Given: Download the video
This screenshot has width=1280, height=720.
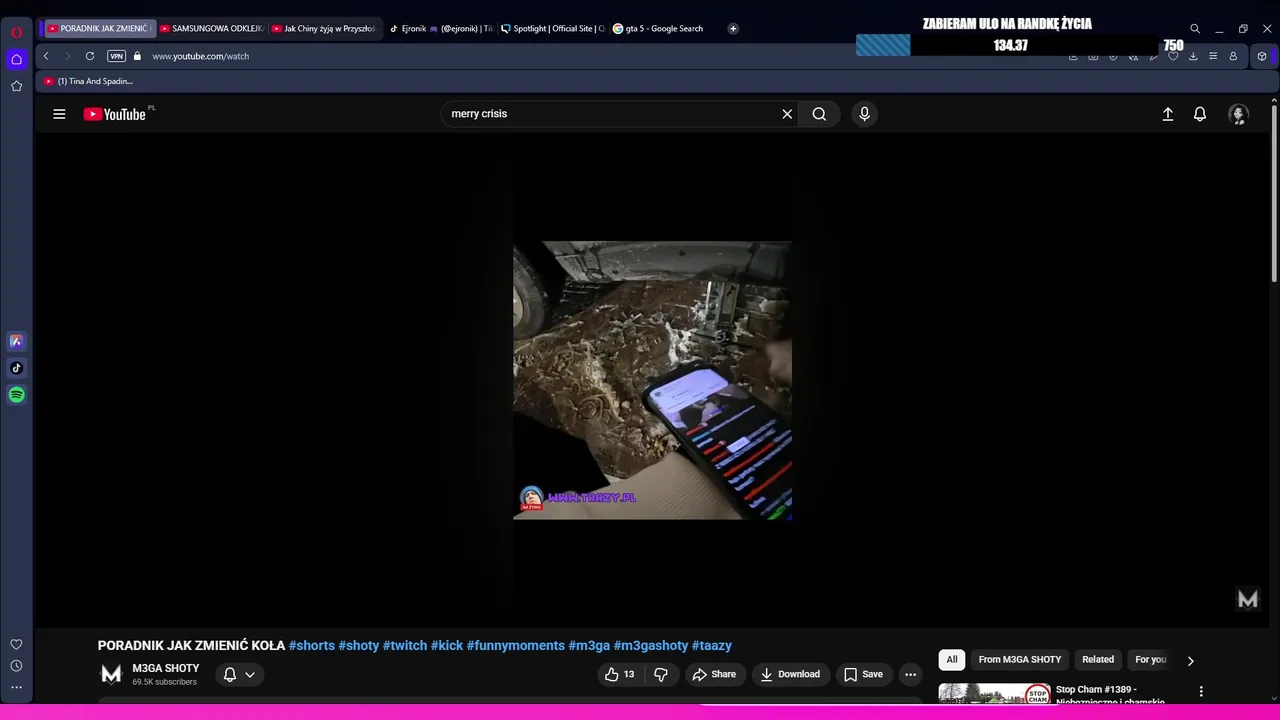Looking at the screenshot, I should coord(790,674).
